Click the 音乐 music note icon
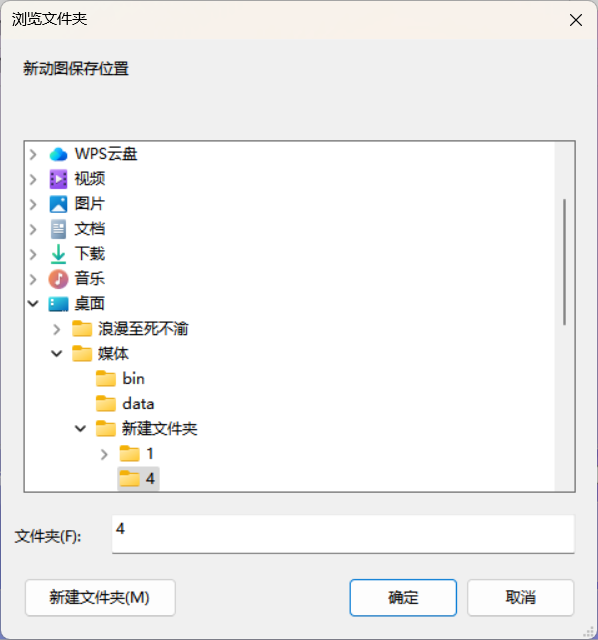This screenshot has width=598, height=640. [58, 279]
